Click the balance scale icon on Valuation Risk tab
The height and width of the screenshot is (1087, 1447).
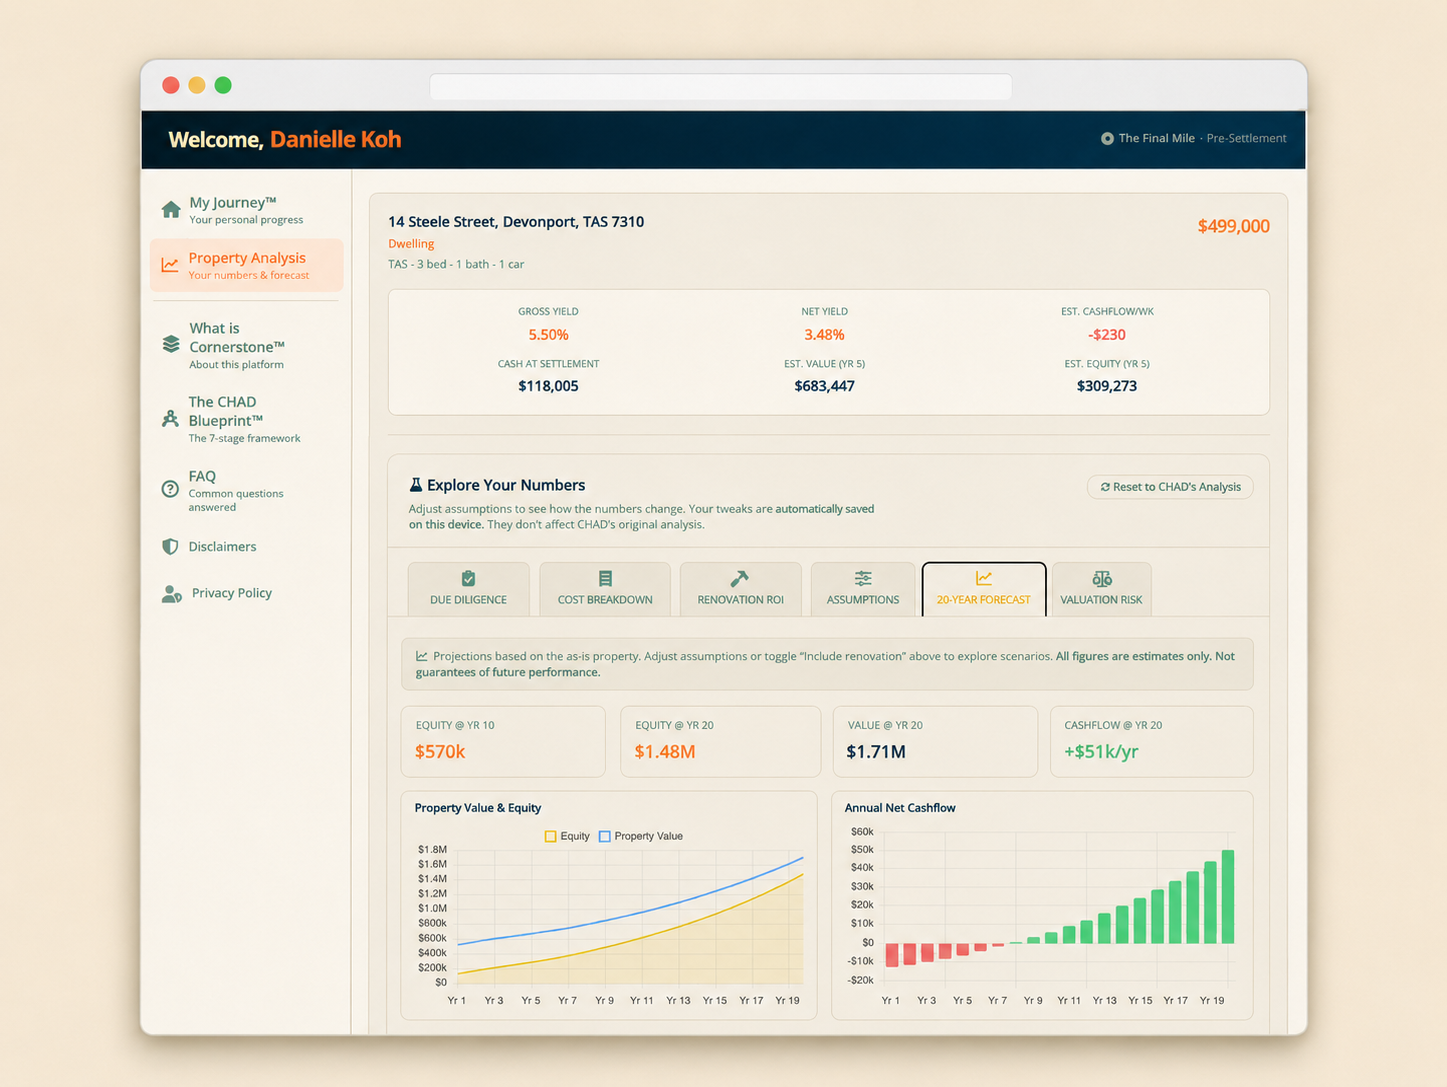tap(1101, 578)
